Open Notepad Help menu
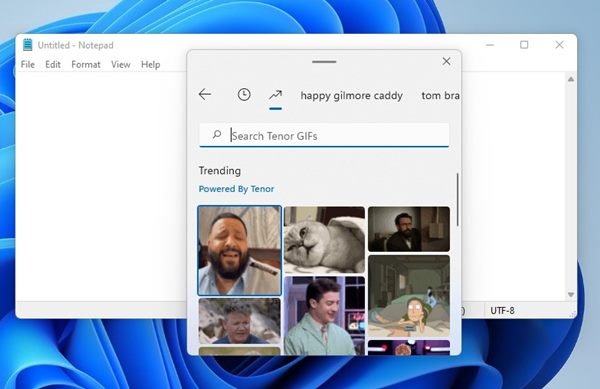600x389 pixels. point(150,65)
